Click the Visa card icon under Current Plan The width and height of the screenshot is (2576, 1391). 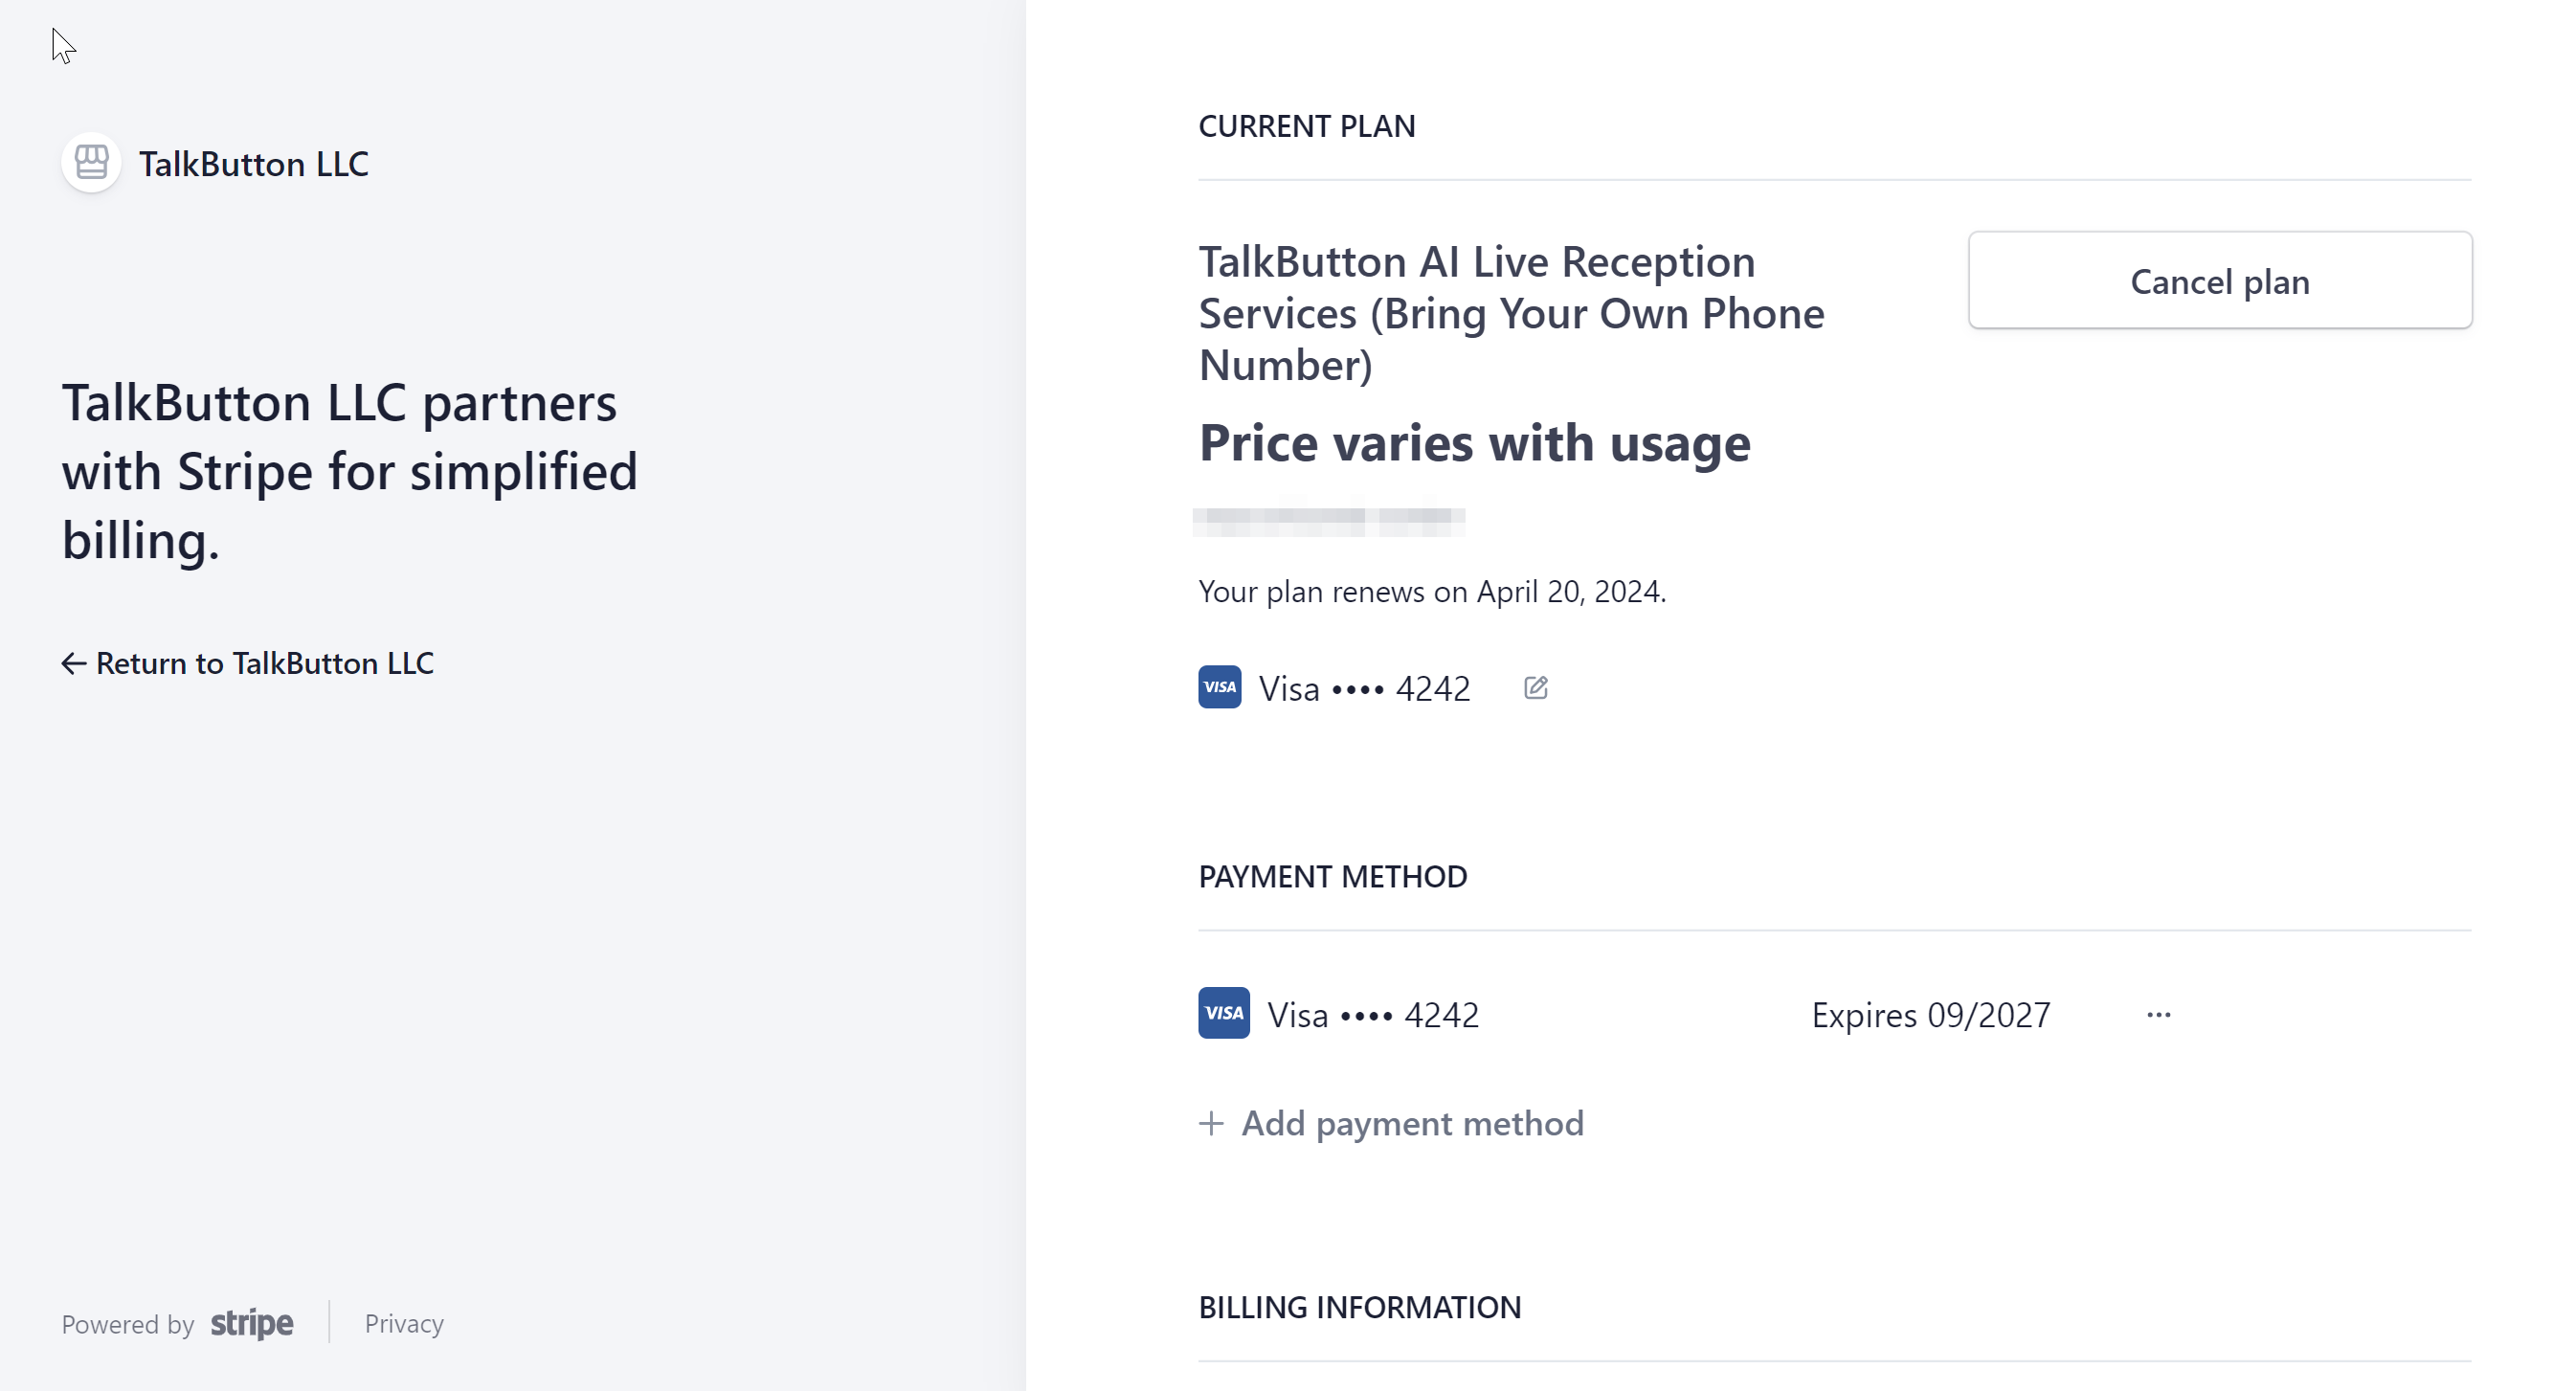point(1219,687)
